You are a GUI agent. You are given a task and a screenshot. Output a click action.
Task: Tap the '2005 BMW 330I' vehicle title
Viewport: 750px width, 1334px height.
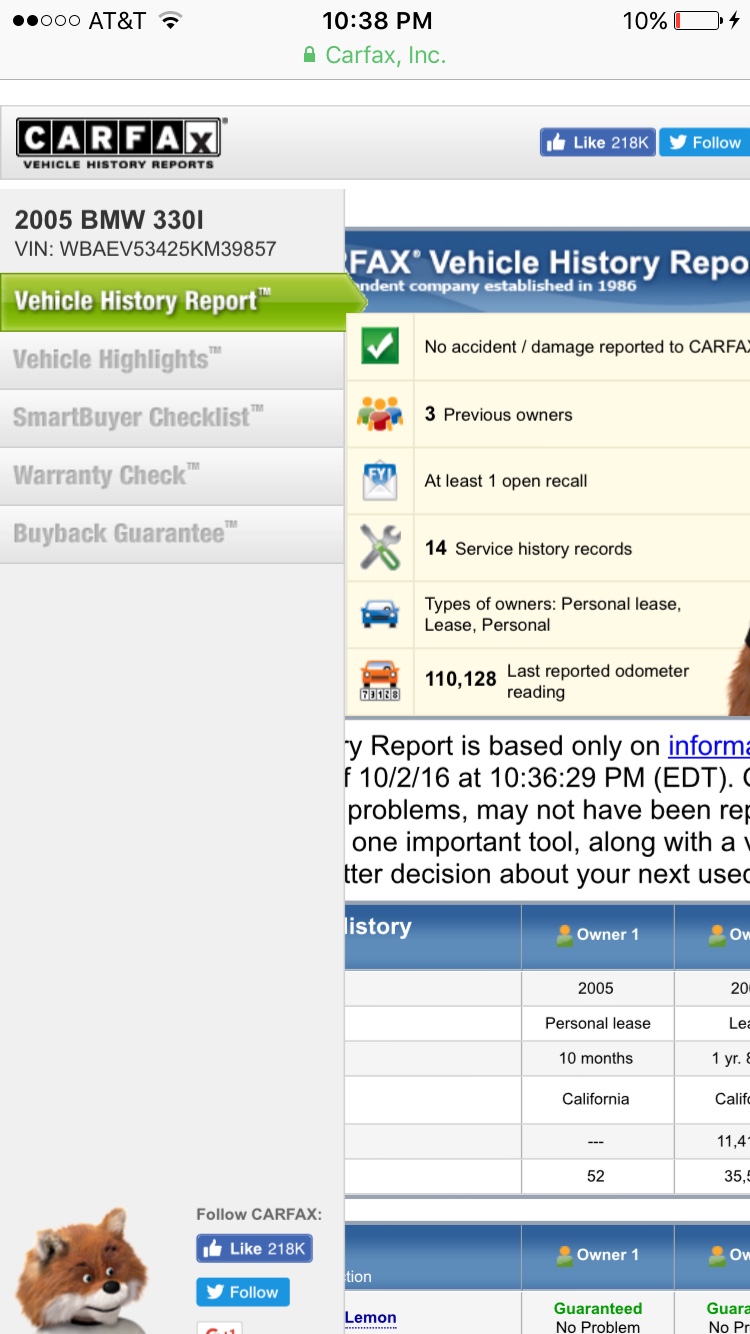(x=109, y=220)
